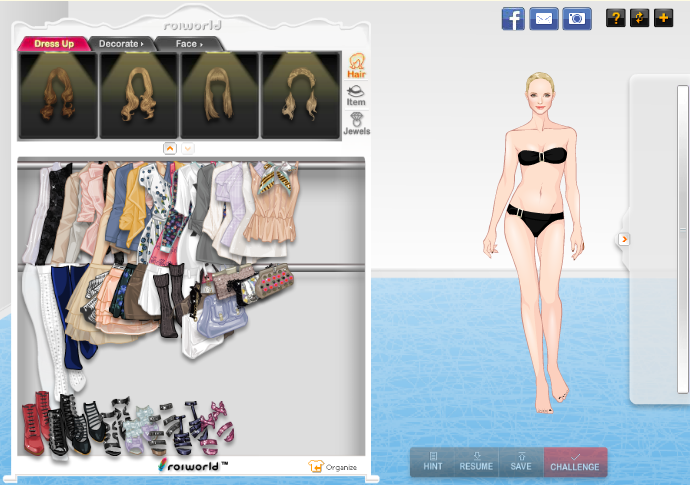The height and width of the screenshot is (485, 690).
Task: Open help with the question mark icon
Action: coord(615,18)
